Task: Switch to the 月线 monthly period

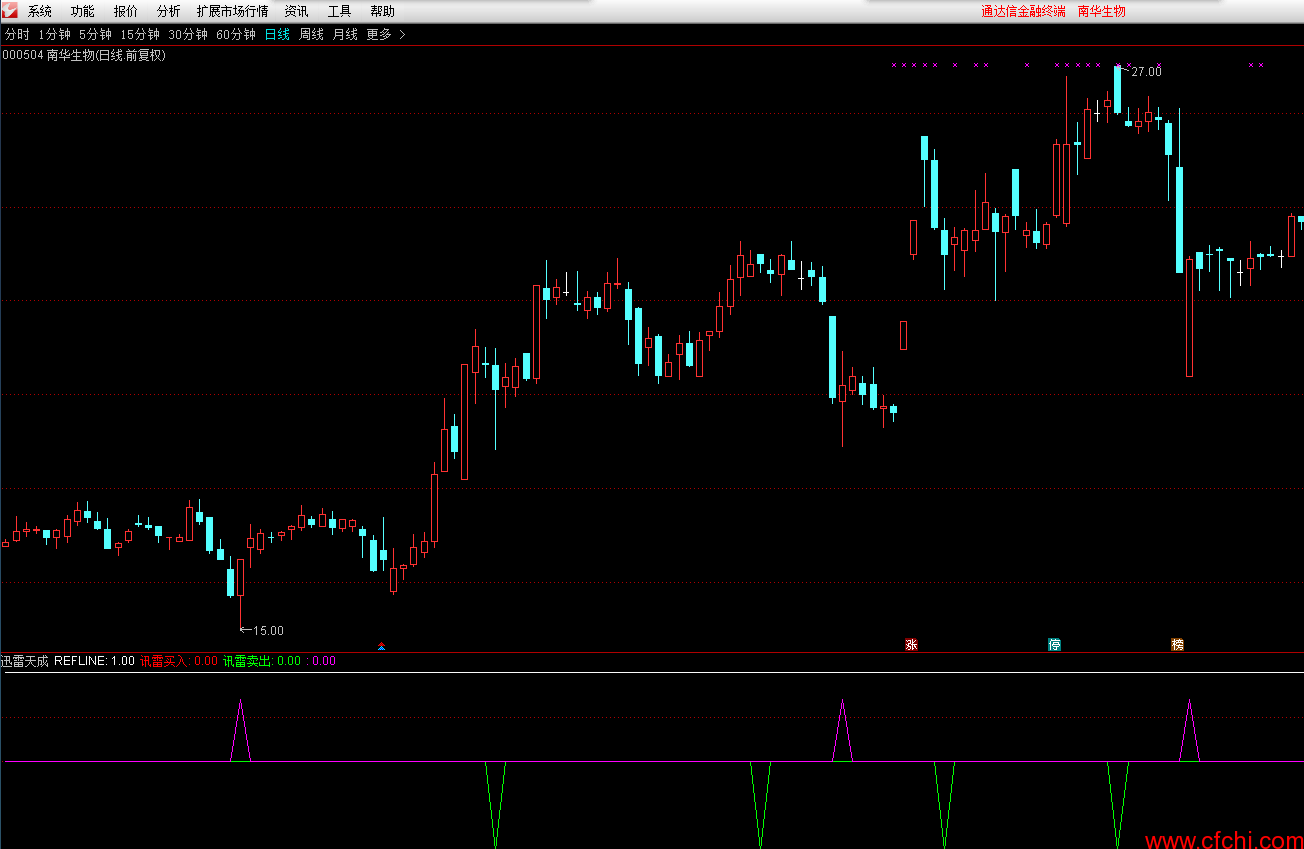Action: pos(345,34)
